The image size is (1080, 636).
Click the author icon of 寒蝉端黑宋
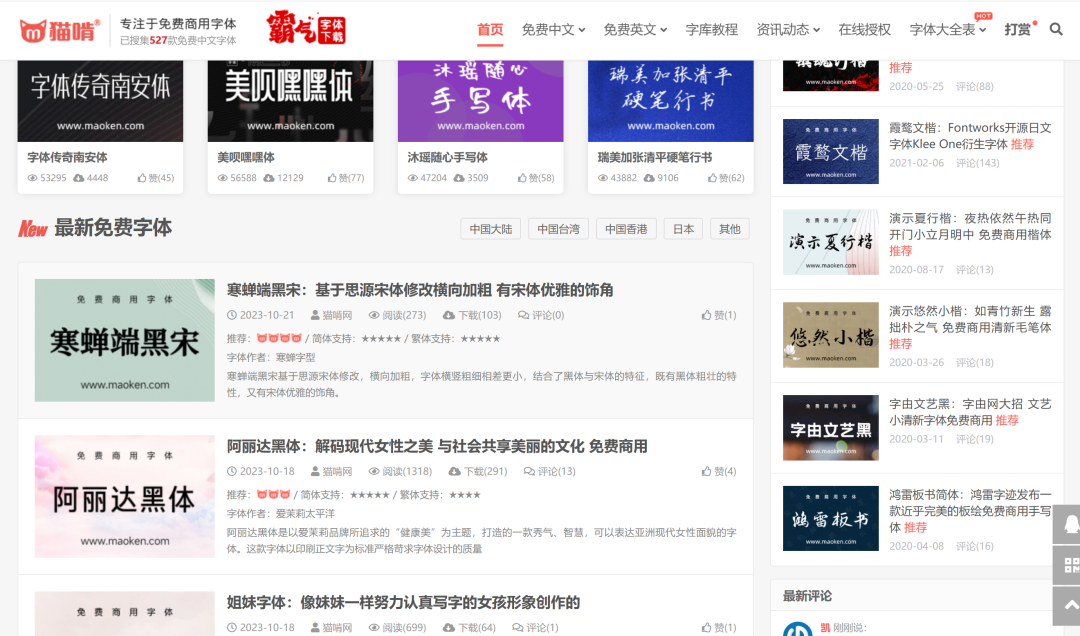click(x=315, y=315)
